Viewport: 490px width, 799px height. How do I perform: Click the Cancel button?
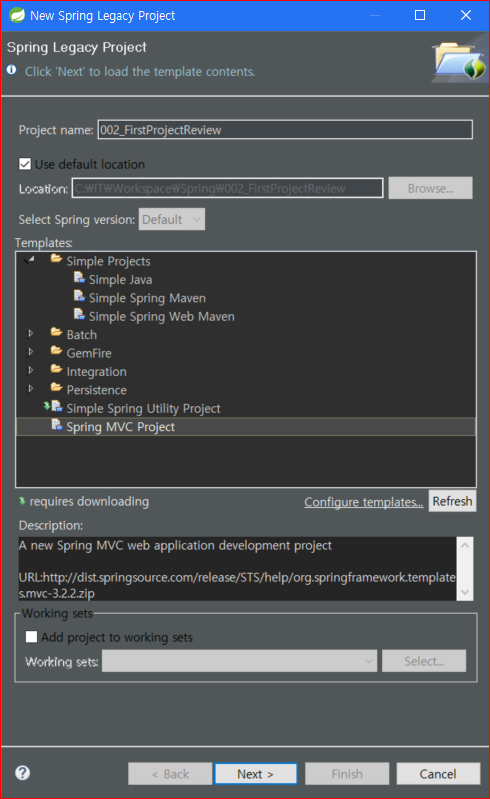coord(438,774)
